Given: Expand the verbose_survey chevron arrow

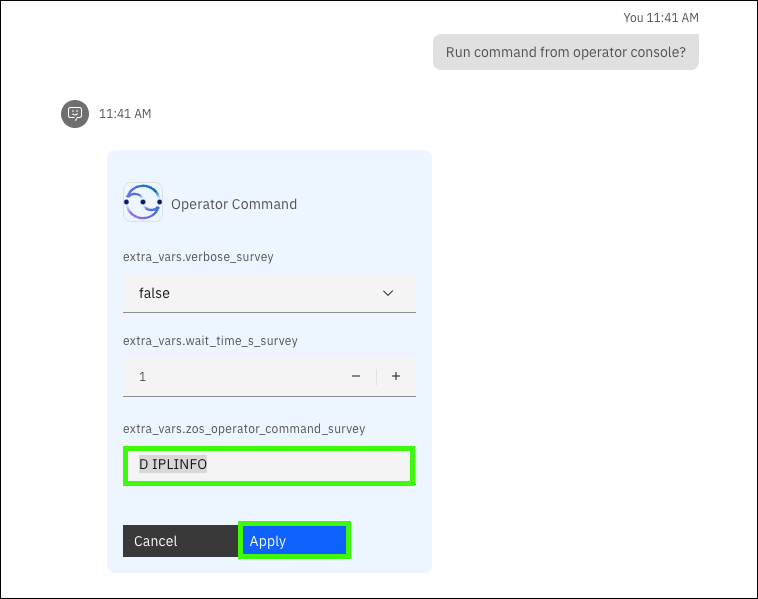Looking at the screenshot, I should [x=389, y=293].
